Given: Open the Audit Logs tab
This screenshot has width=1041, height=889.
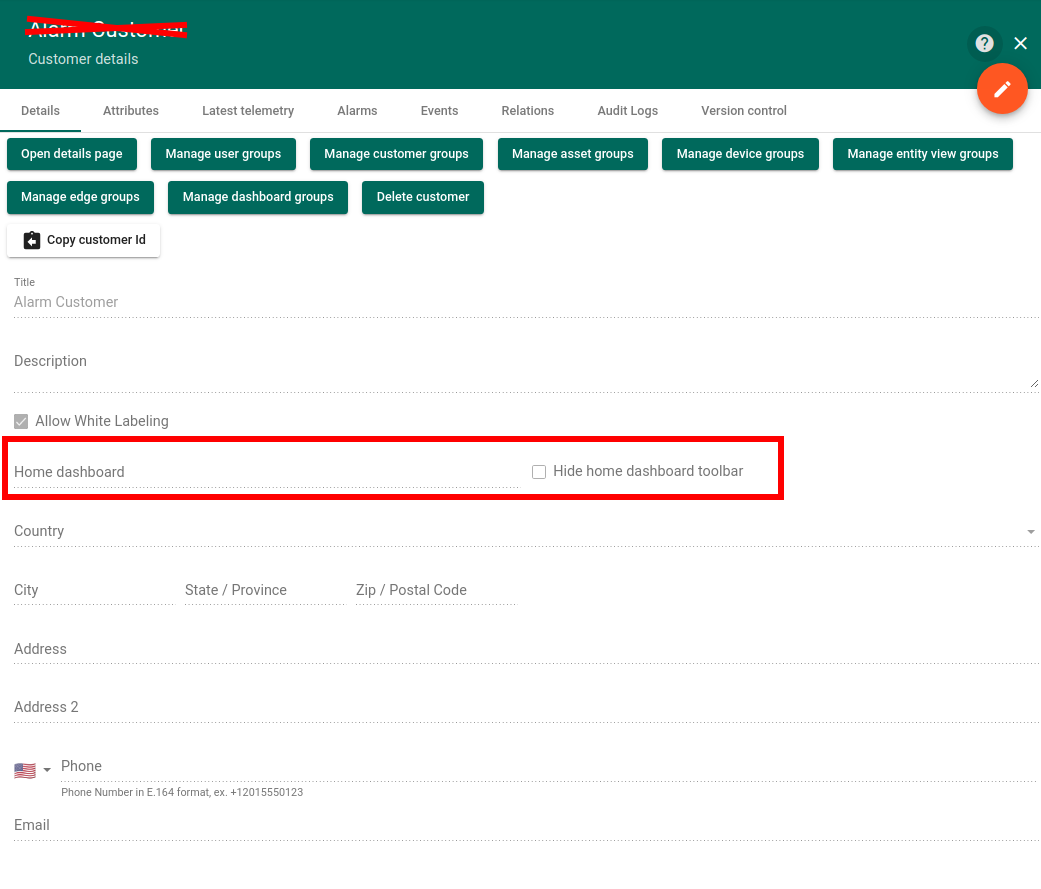Looking at the screenshot, I should click(627, 111).
